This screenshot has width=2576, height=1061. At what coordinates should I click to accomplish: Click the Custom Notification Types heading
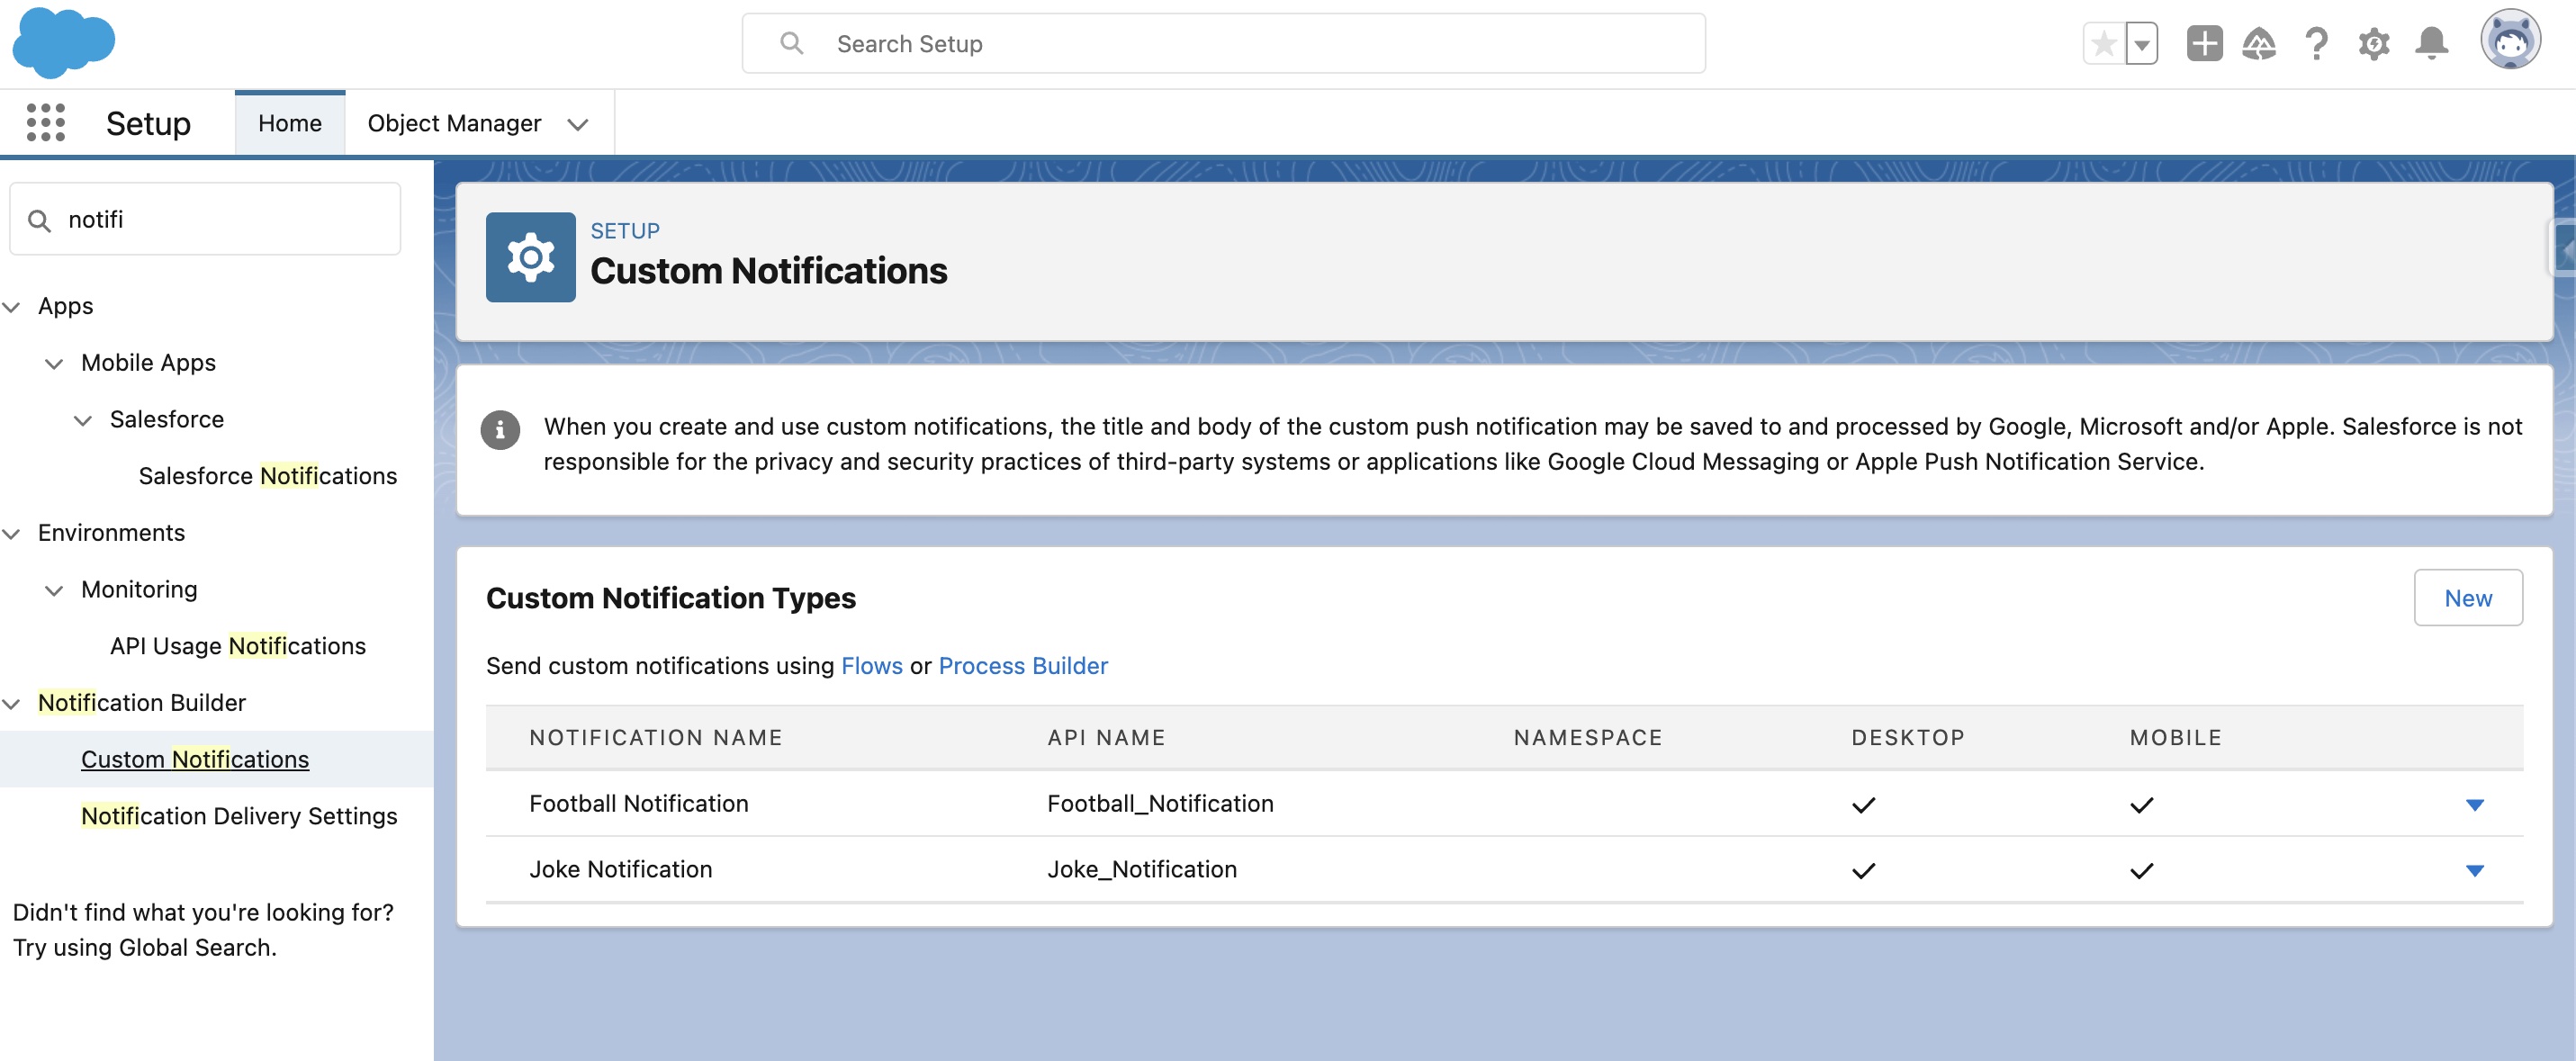point(670,598)
